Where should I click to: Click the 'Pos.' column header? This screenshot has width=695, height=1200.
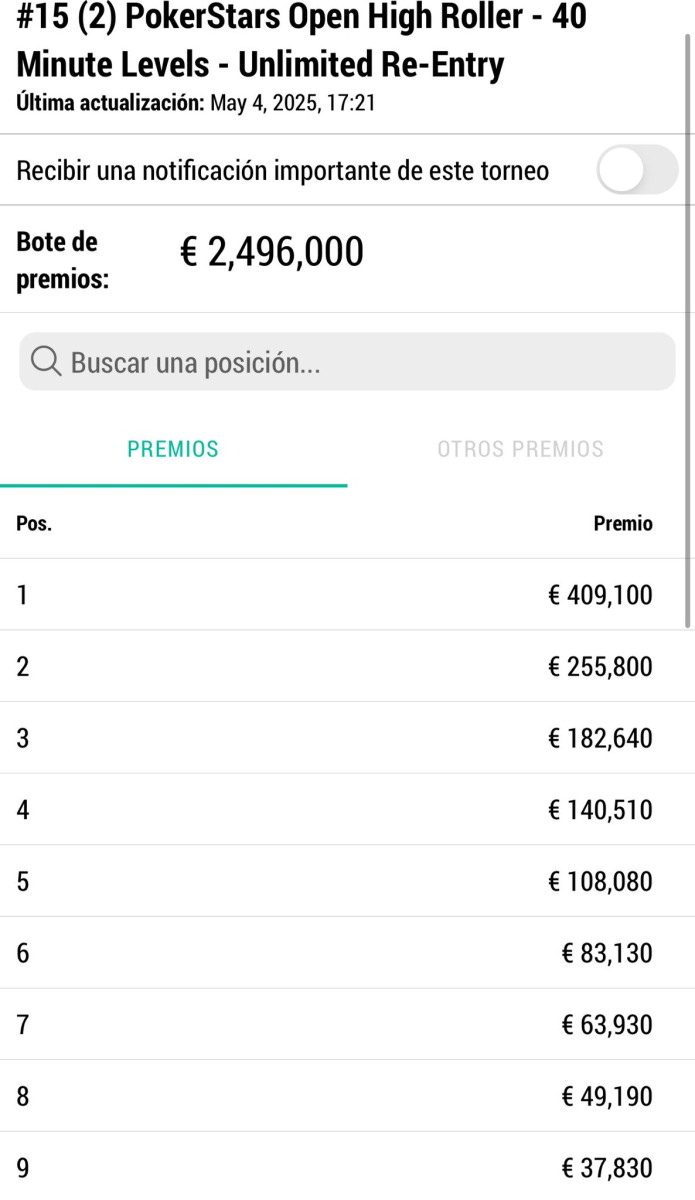pos(34,524)
